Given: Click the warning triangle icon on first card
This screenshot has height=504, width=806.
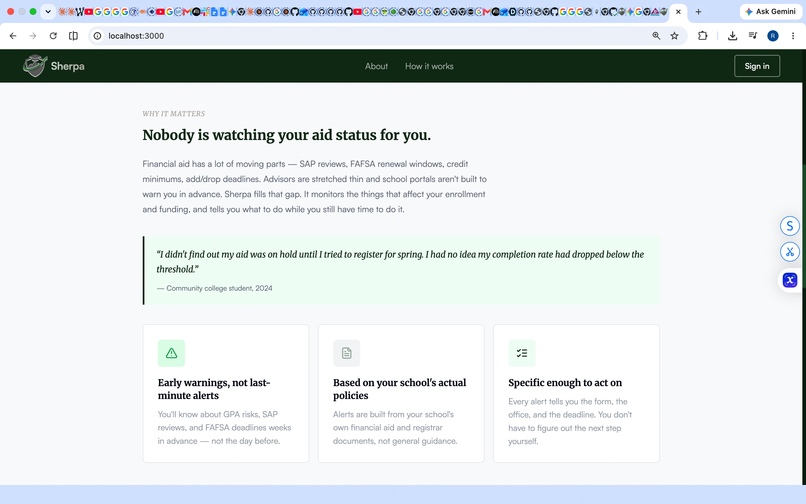Looking at the screenshot, I should [x=171, y=353].
